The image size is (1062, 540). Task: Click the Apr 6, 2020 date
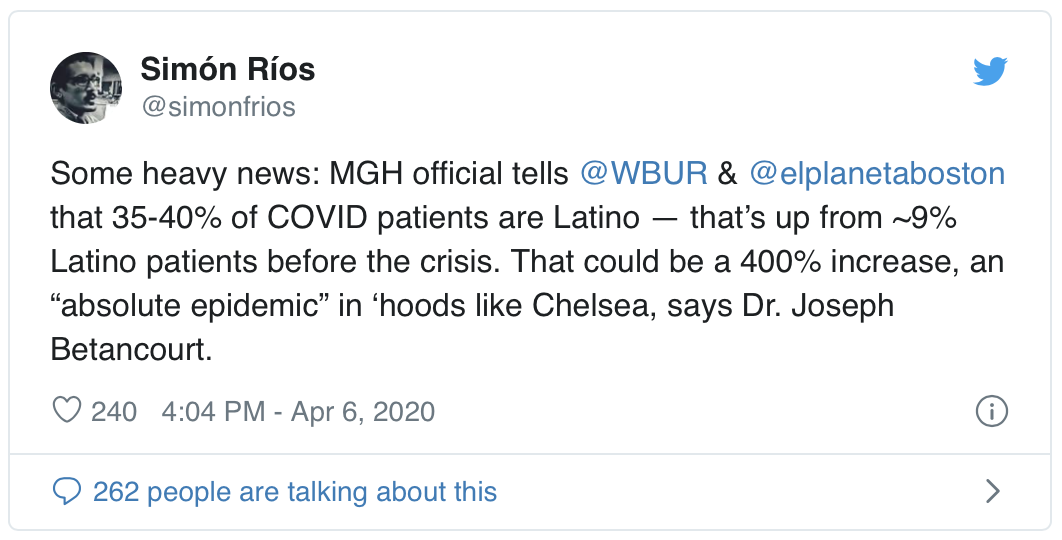pyautogui.click(x=363, y=411)
